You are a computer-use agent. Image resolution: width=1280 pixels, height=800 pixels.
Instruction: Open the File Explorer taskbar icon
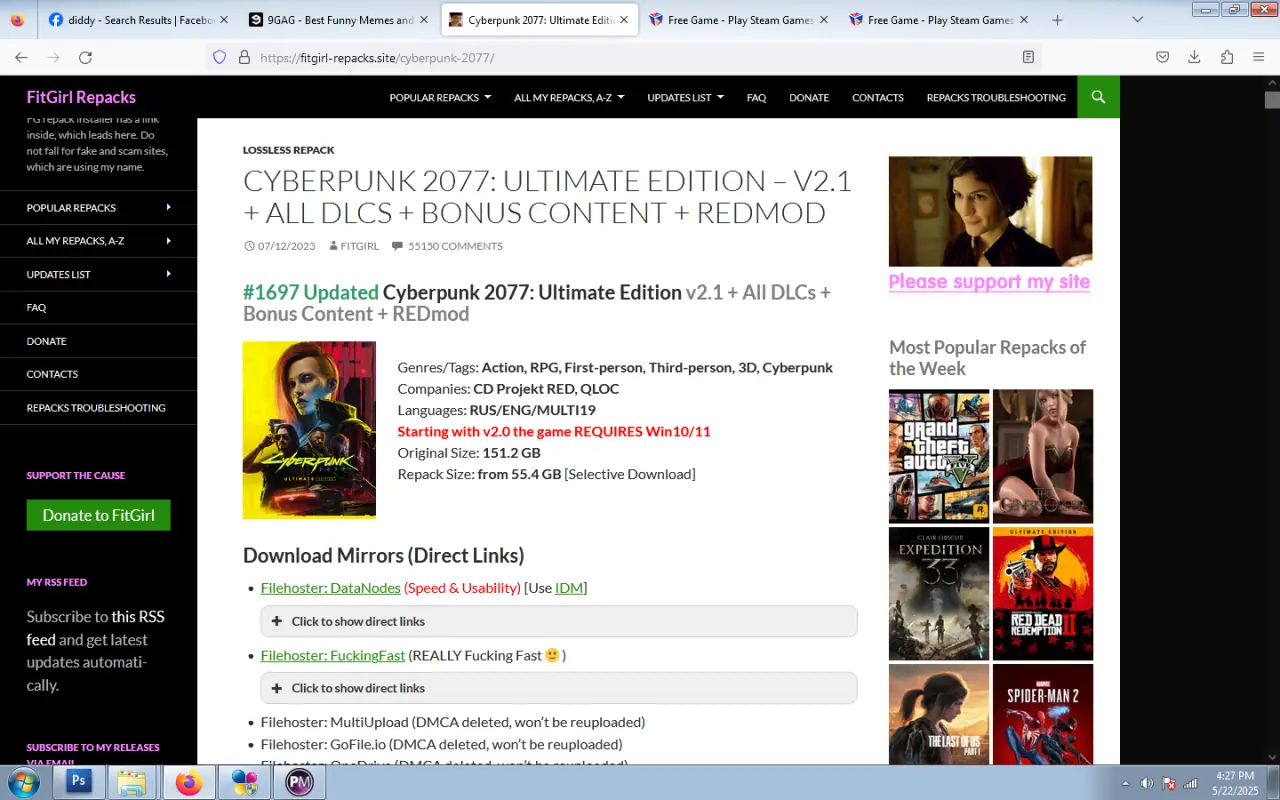coord(132,782)
